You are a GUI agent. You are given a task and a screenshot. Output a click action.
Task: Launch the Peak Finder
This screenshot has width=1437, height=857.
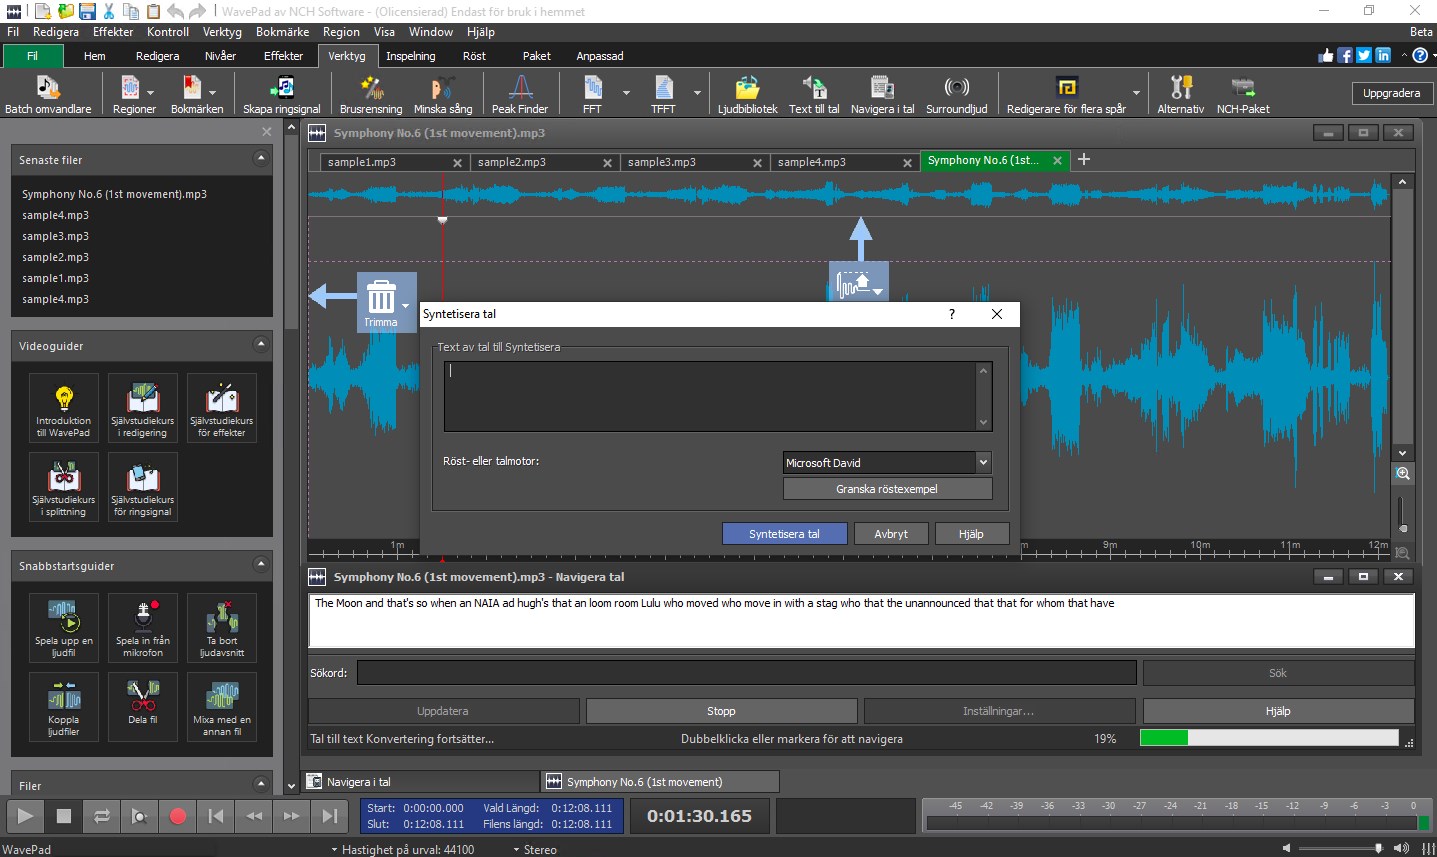519,93
